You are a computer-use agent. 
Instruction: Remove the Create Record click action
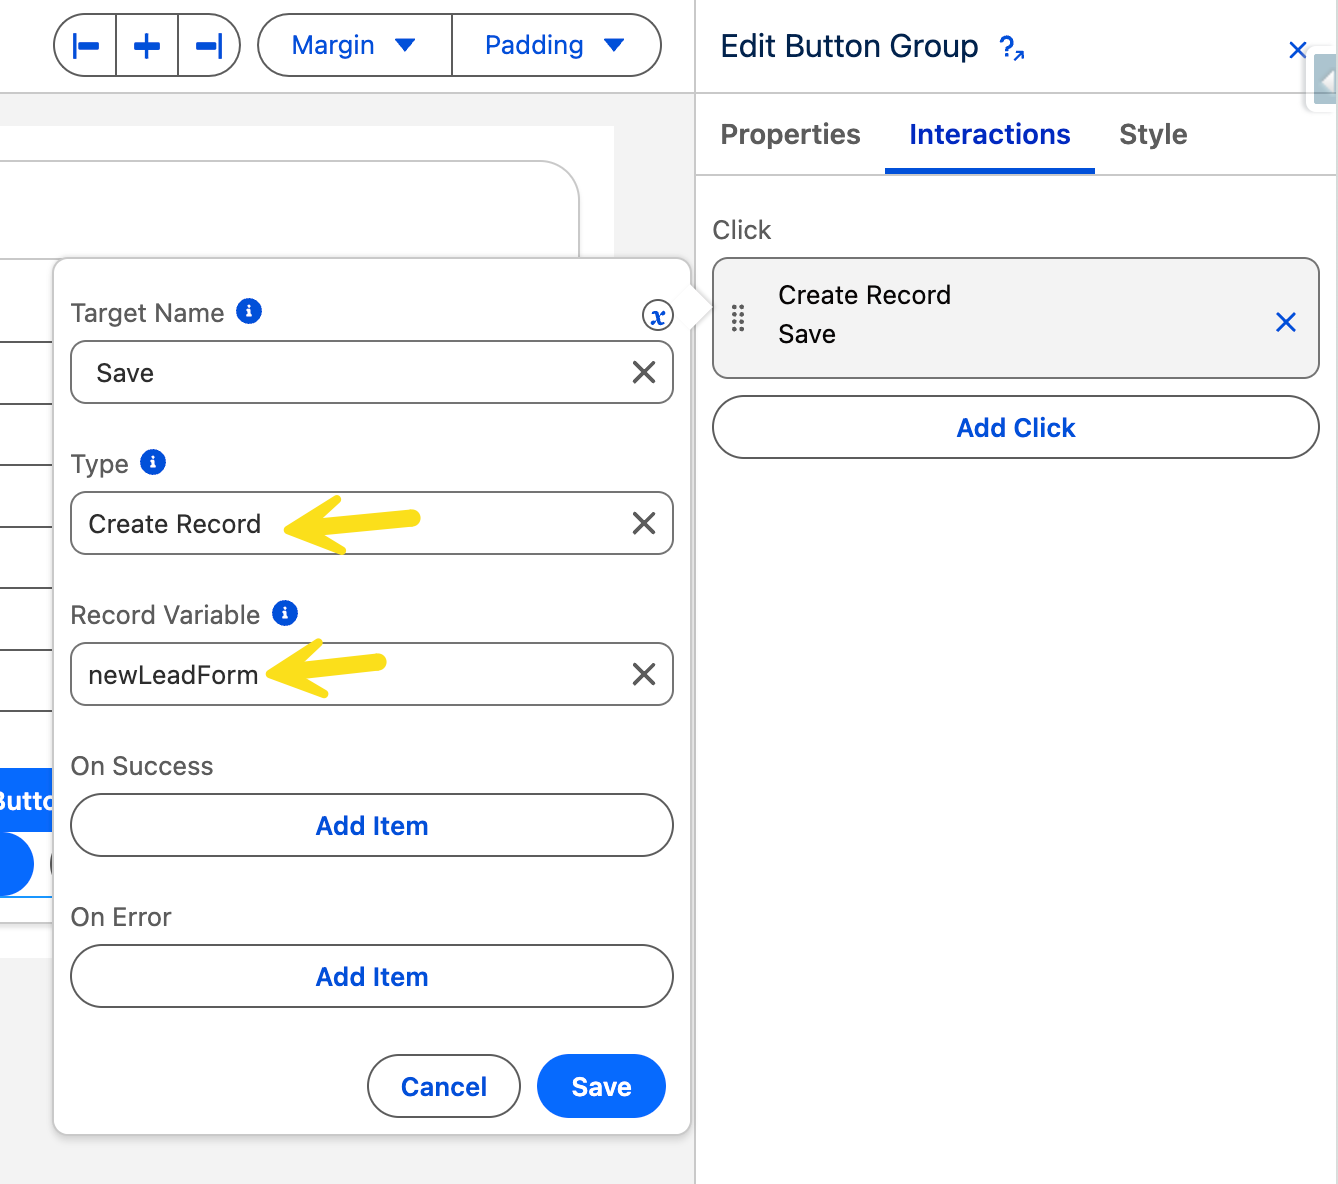click(x=1286, y=322)
